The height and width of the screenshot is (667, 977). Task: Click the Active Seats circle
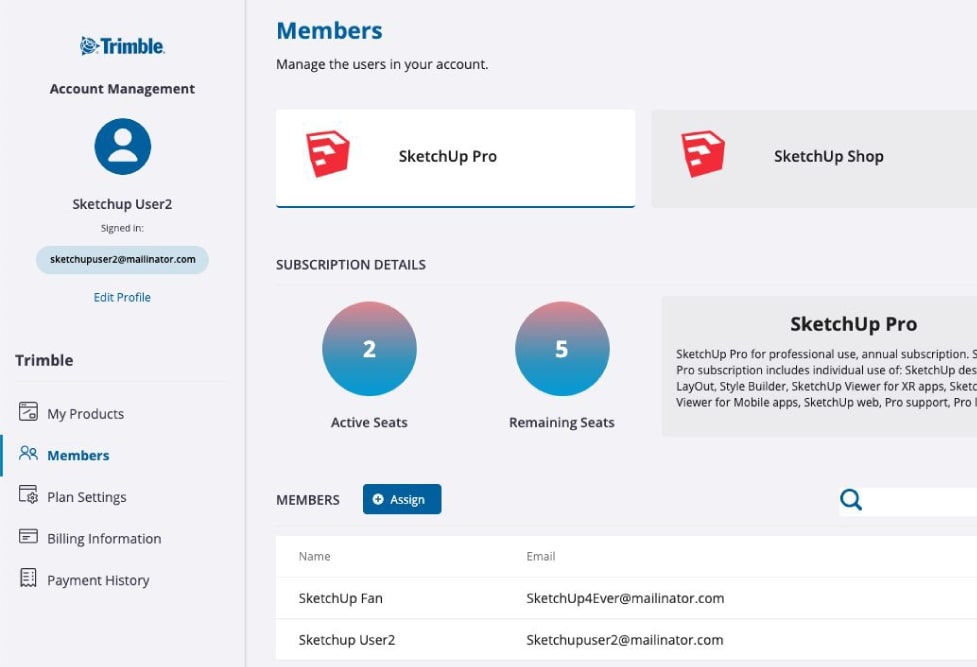coord(369,349)
